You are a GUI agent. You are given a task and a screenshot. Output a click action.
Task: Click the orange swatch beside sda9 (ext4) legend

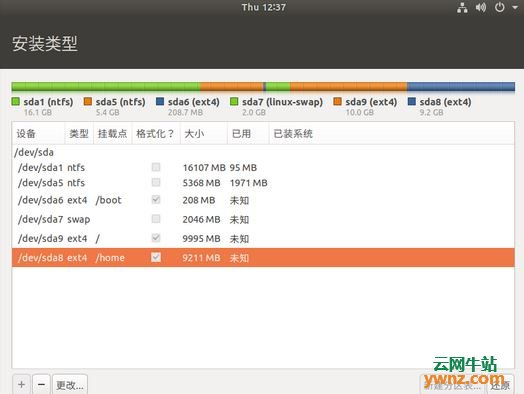click(x=337, y=101)
